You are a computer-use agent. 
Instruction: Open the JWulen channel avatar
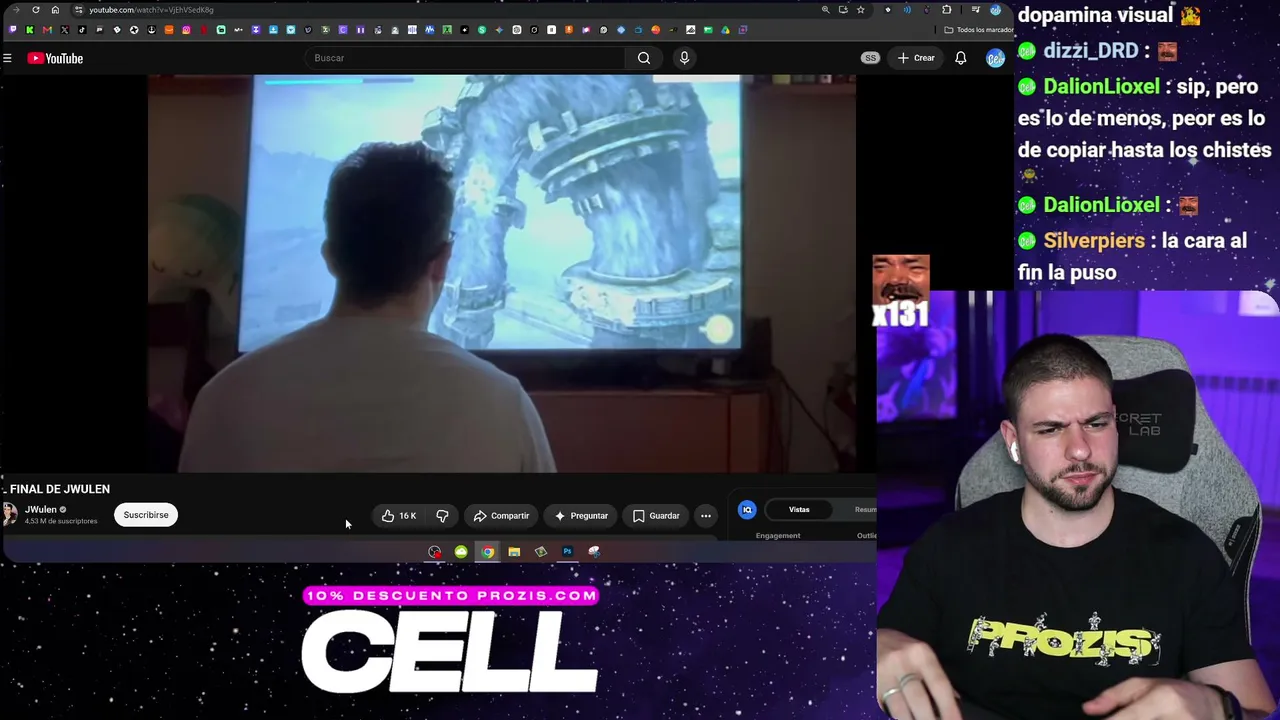coord(10,515)
